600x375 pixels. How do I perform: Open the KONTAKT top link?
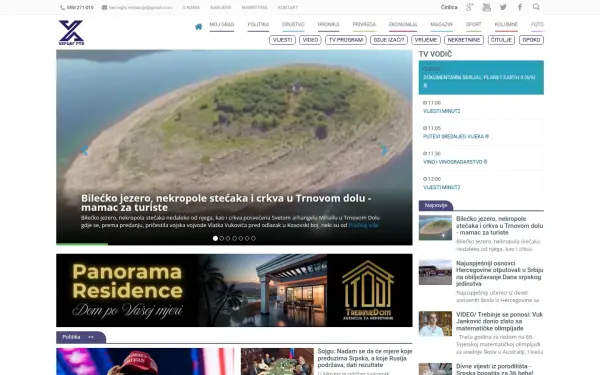pos(288,7)
